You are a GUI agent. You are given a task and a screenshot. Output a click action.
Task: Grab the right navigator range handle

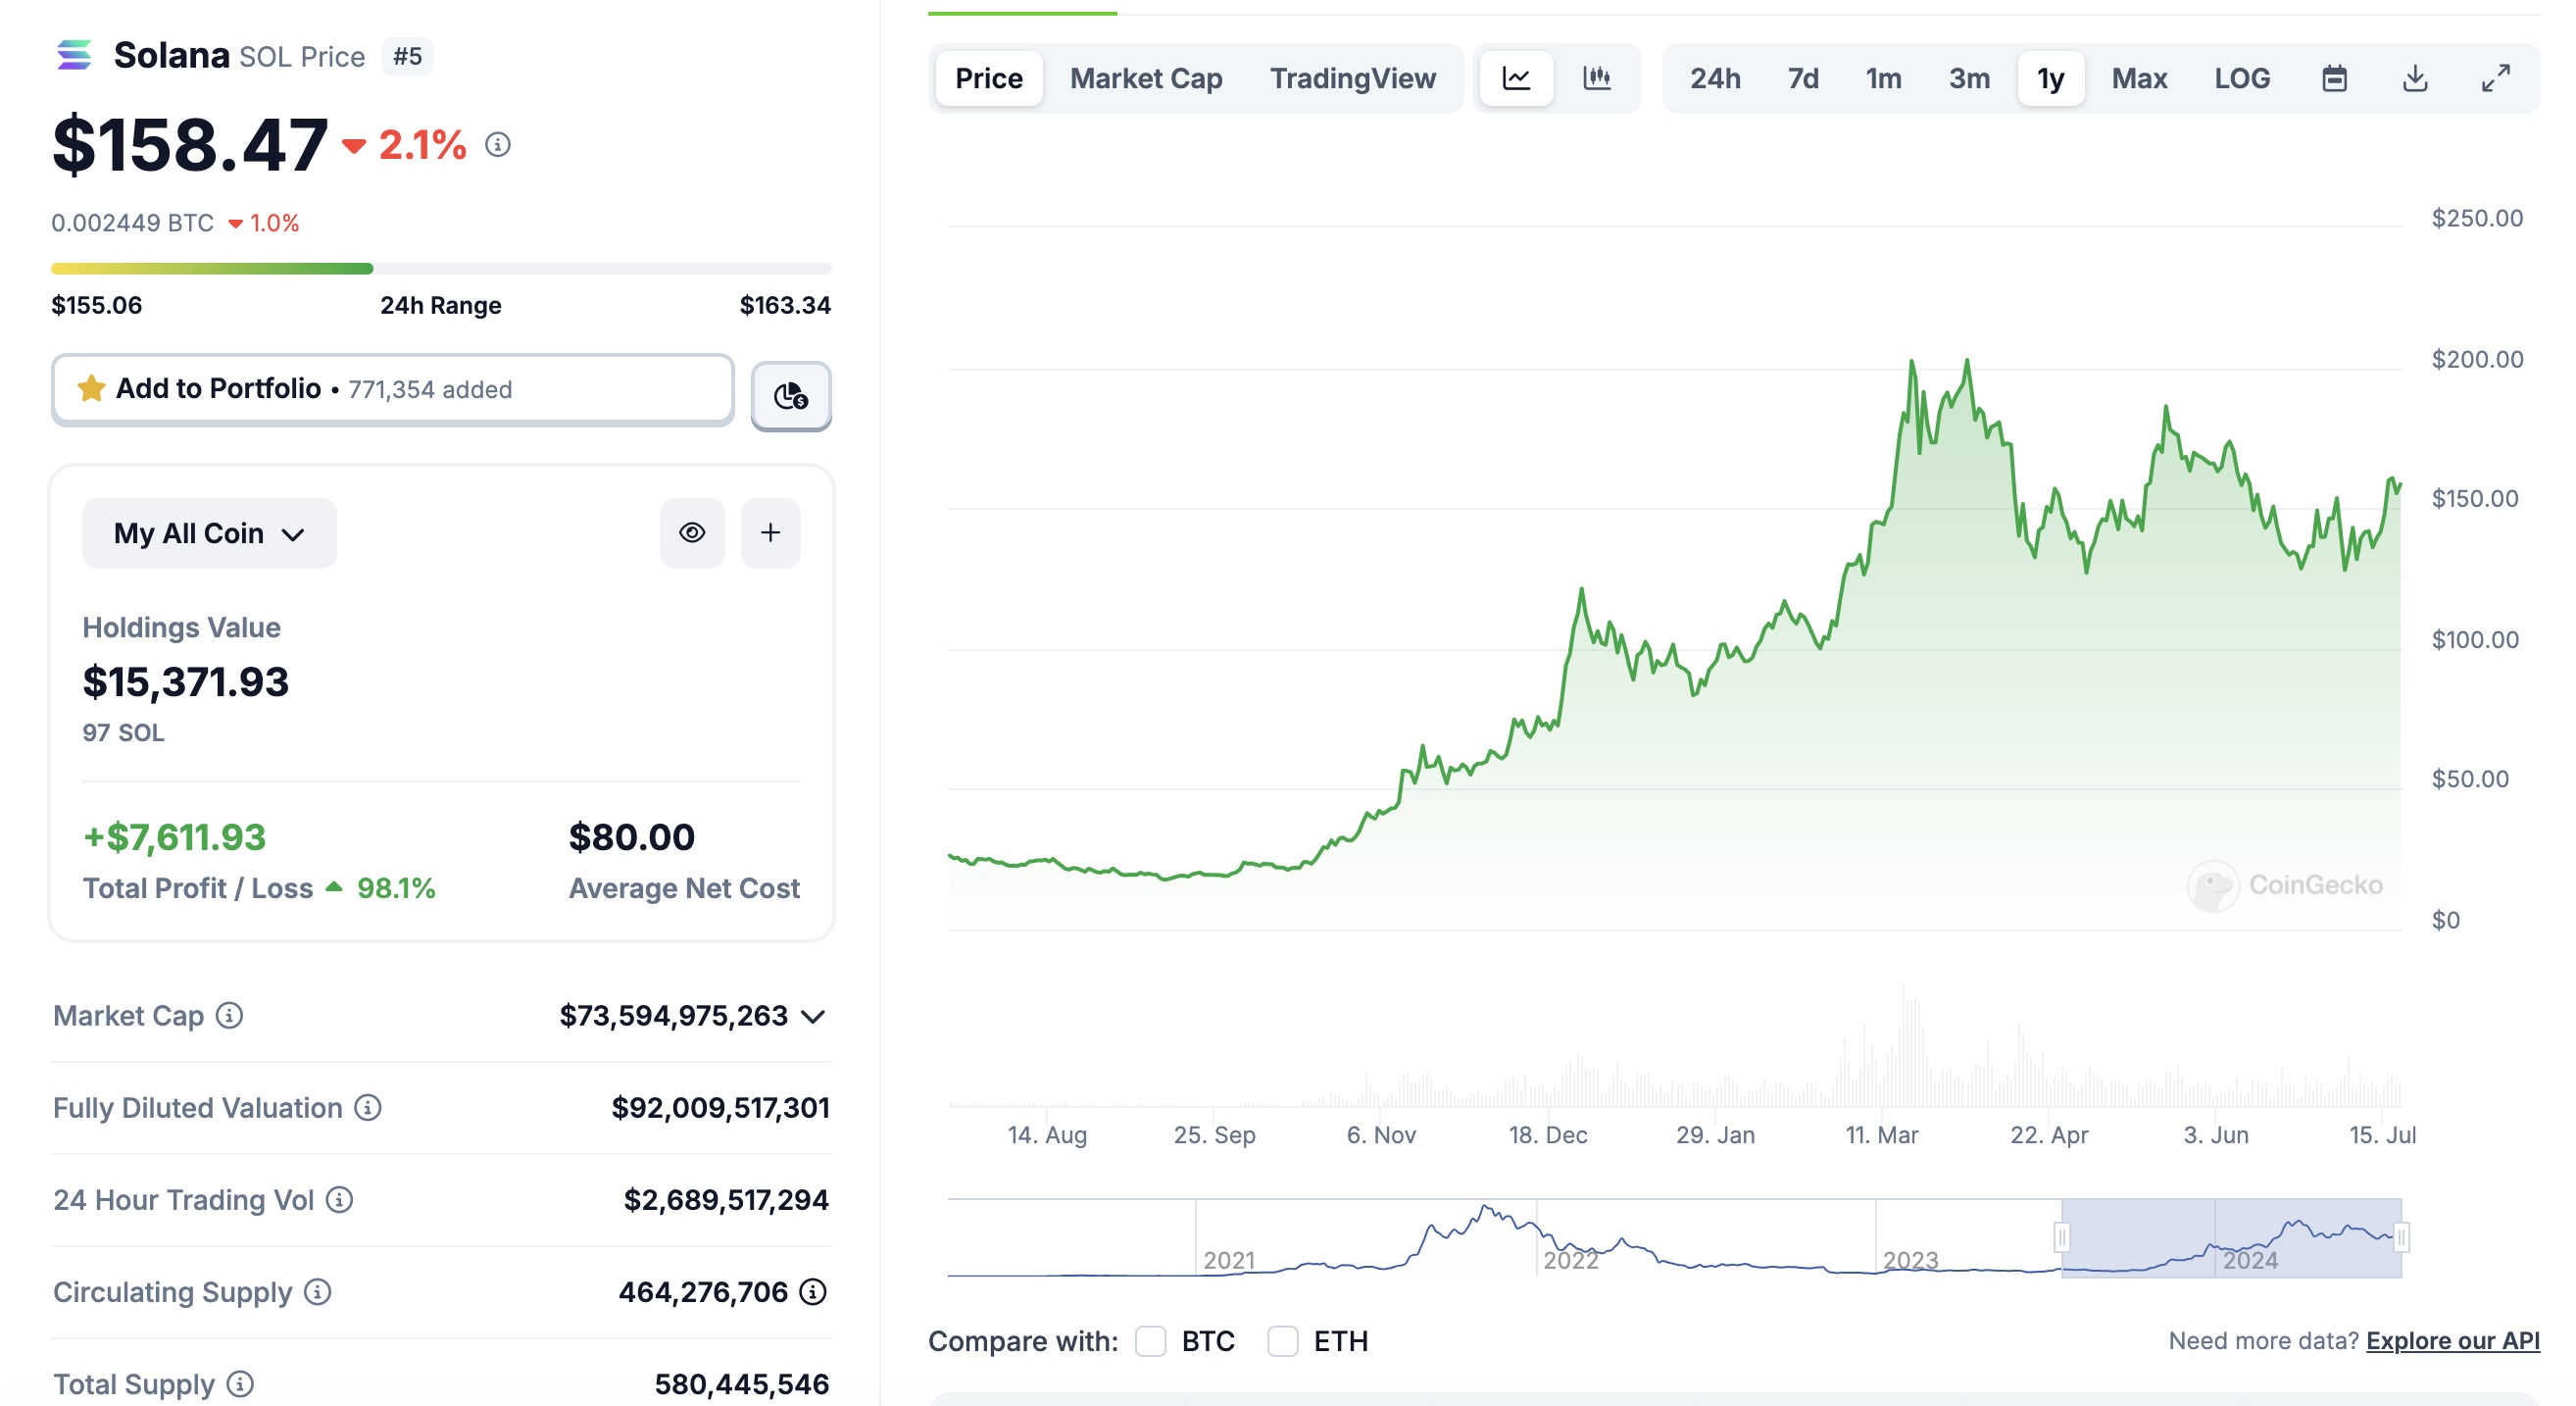pos(2401,1237)
